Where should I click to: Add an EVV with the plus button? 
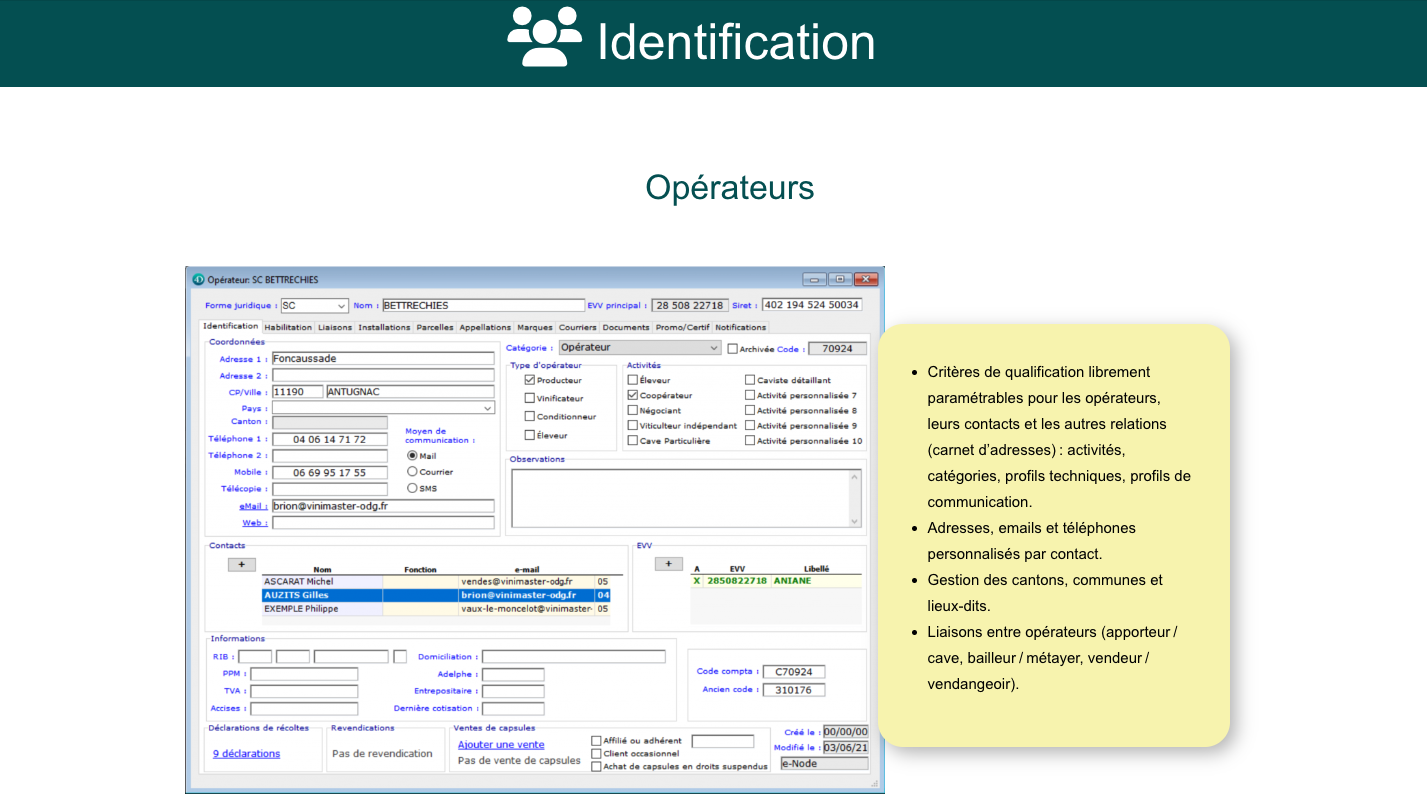coord(669,564)
